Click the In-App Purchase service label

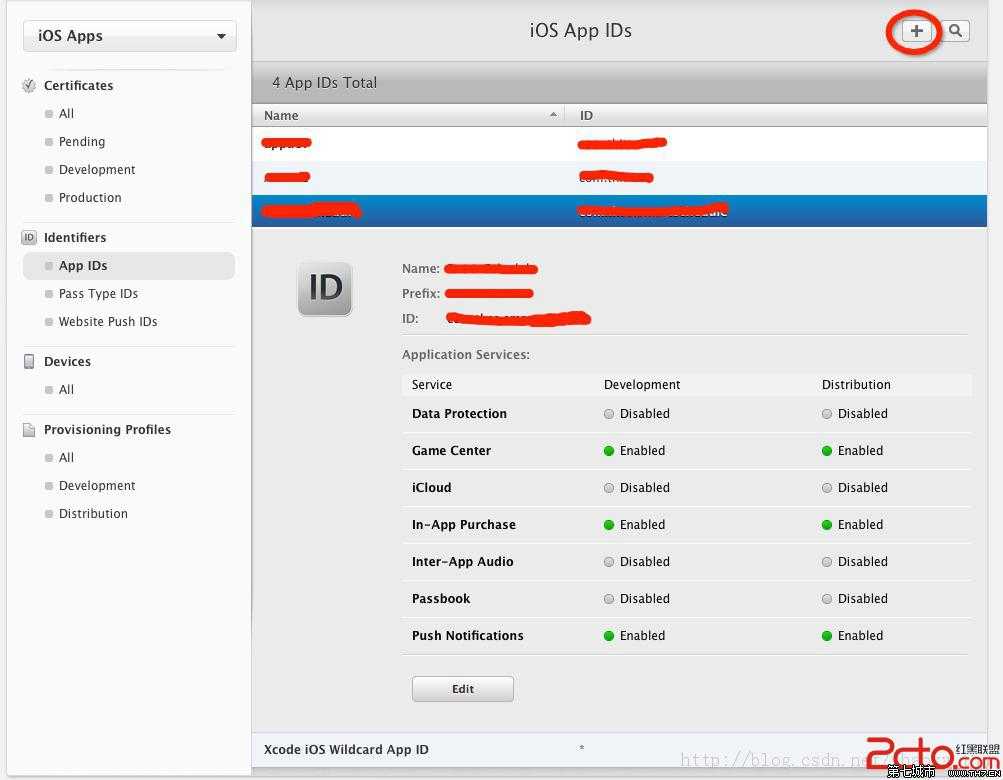pos(463,525)
